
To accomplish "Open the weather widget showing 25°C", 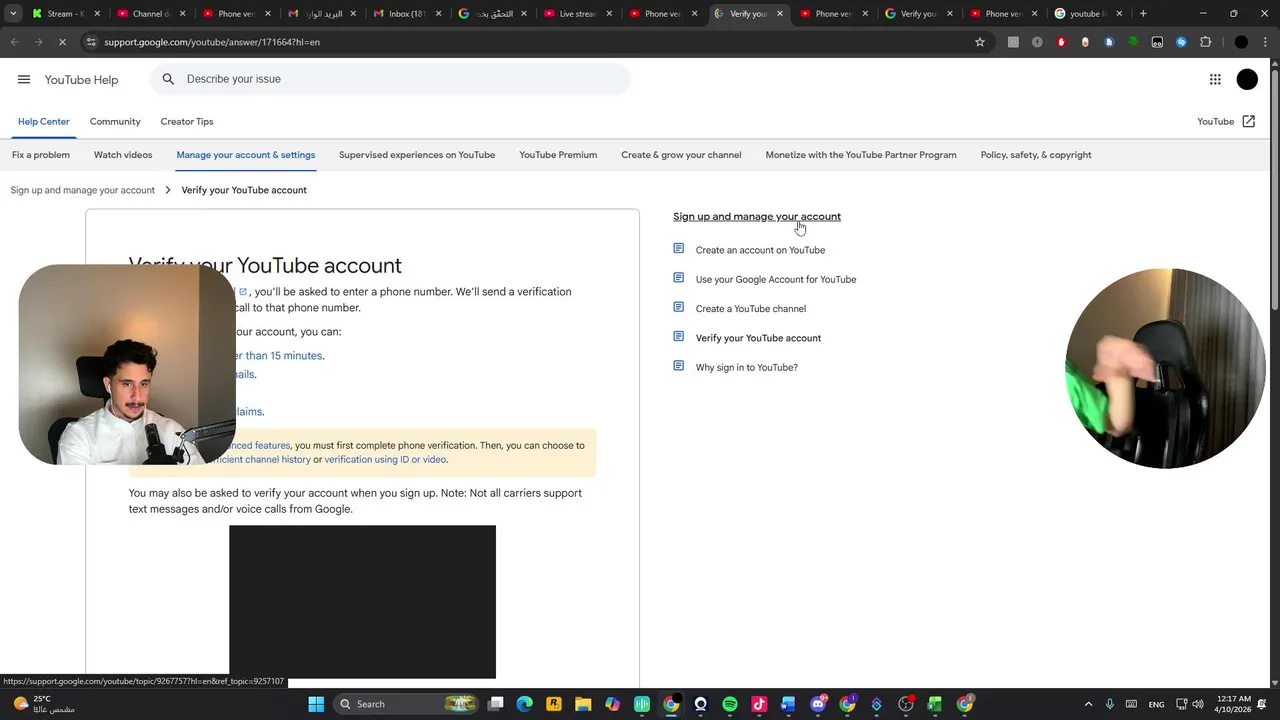I will coord(43,704).
